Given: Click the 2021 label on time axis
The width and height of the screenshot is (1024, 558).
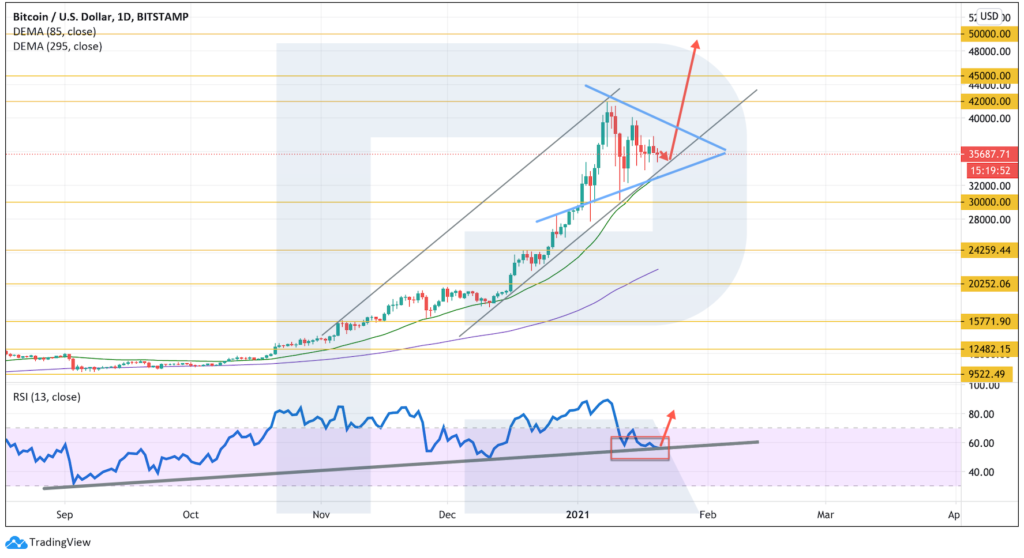Looking at the screenshot, I should 577,515.
